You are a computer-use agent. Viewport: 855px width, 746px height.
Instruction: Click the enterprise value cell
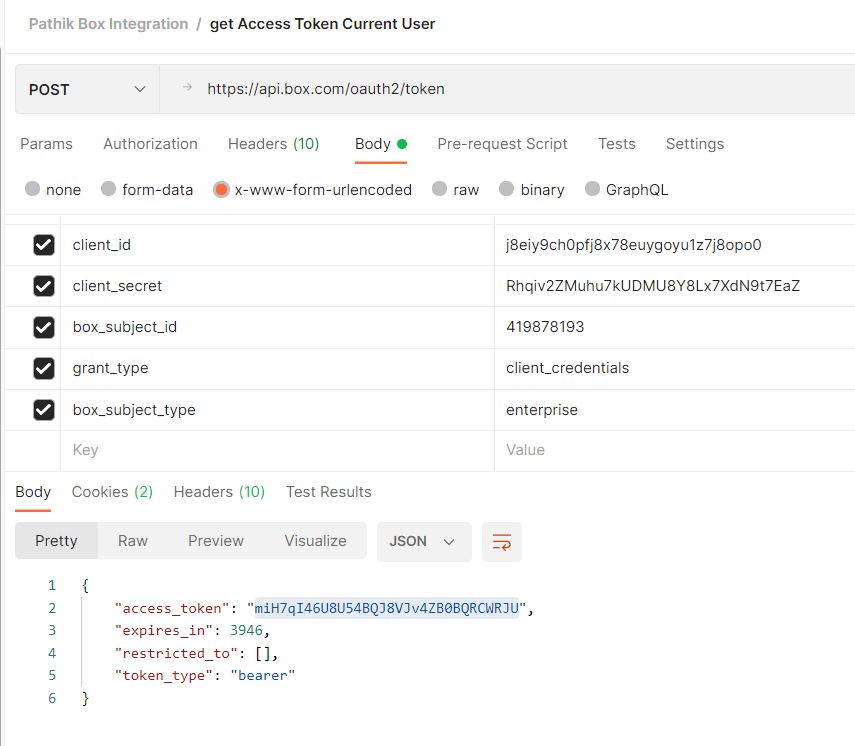[675, 410]
